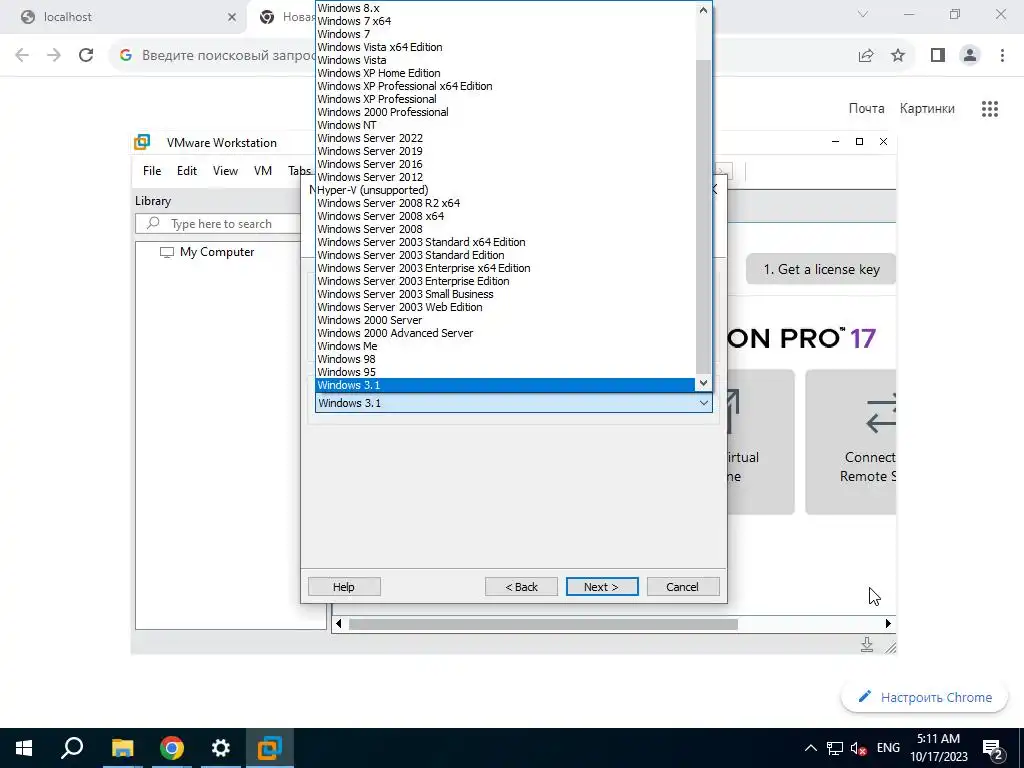
Task: Click the Library search field
Action: click(218, 223)
